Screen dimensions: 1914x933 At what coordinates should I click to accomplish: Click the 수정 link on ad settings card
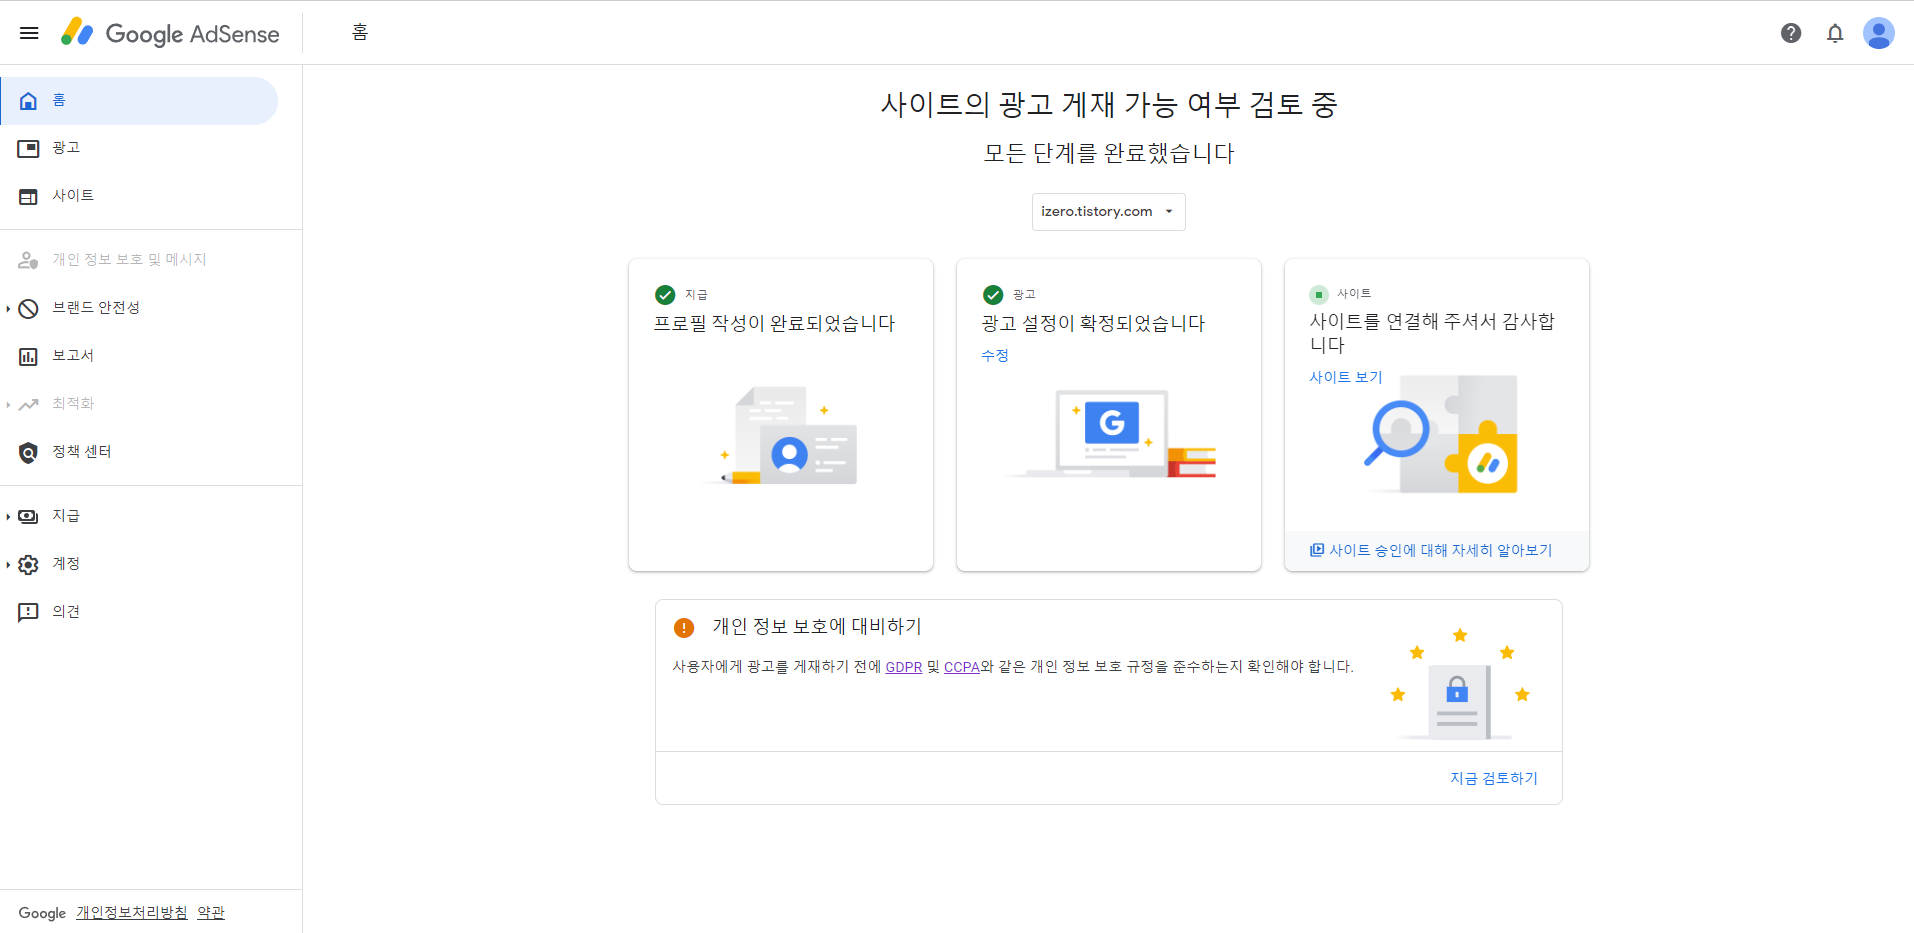pos(995,355)
